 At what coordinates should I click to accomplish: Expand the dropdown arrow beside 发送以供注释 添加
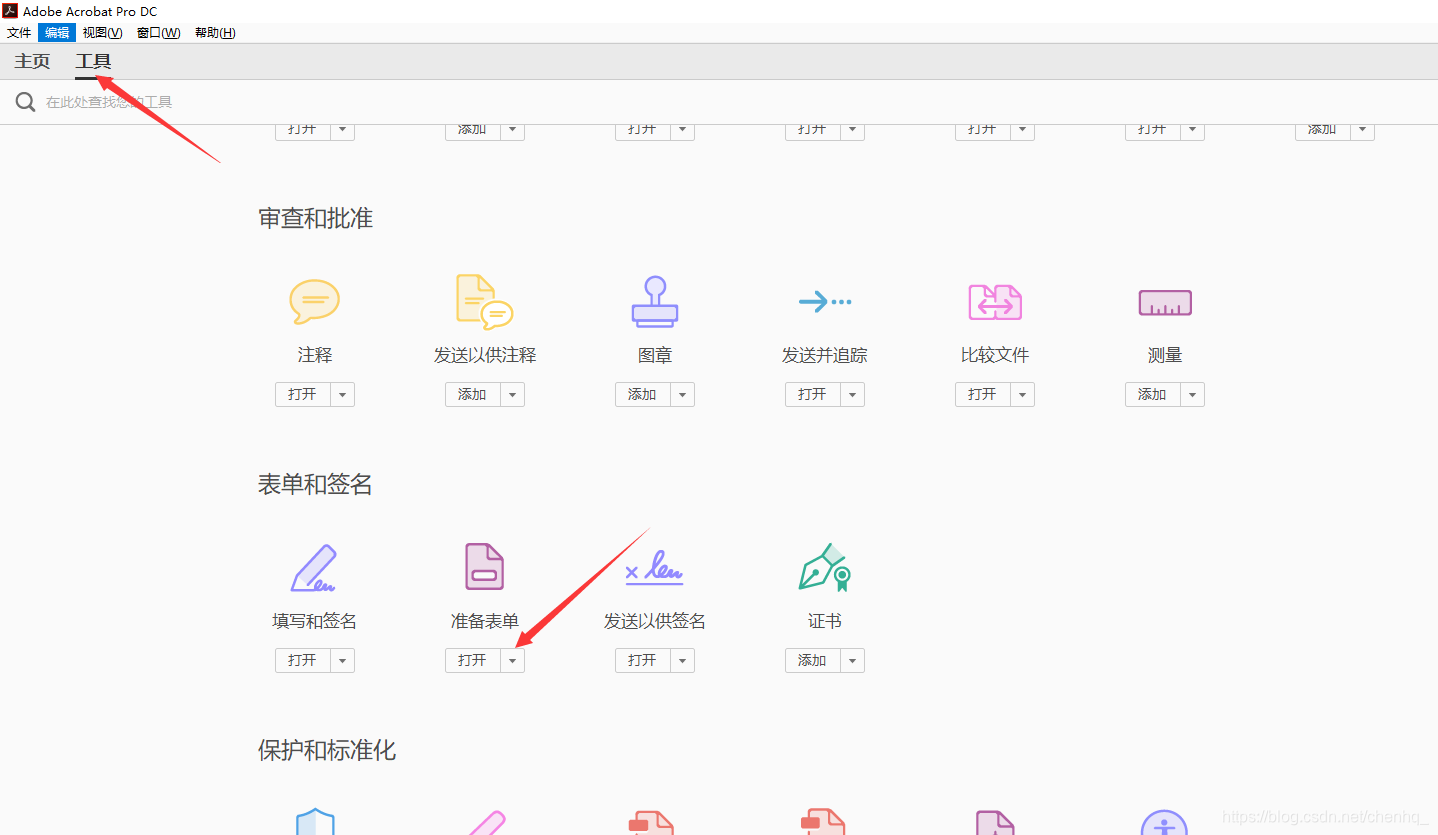513,394
